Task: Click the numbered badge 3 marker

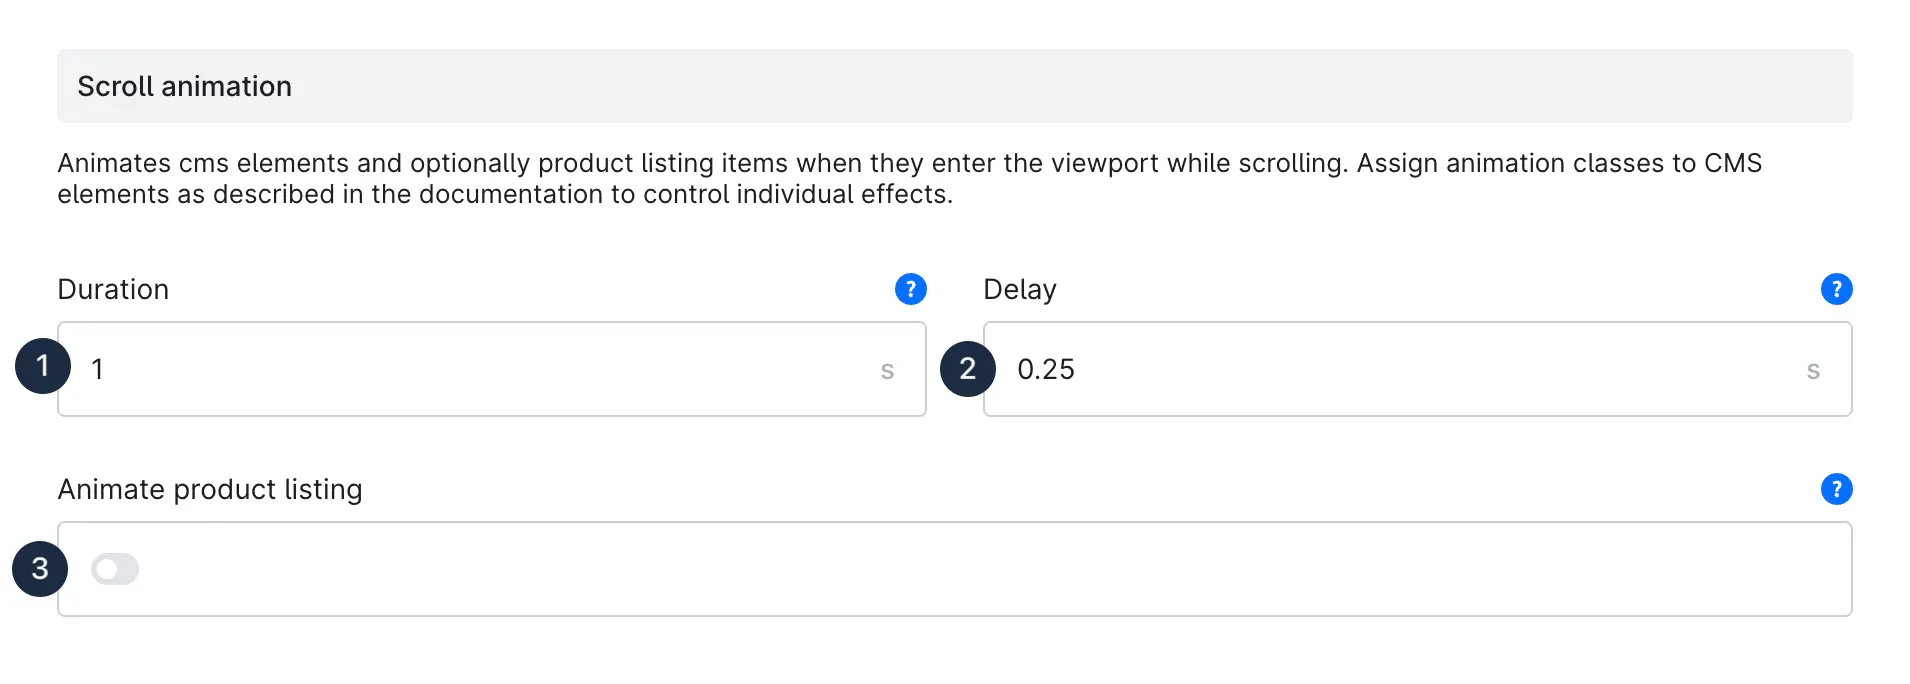Action: 40,569
